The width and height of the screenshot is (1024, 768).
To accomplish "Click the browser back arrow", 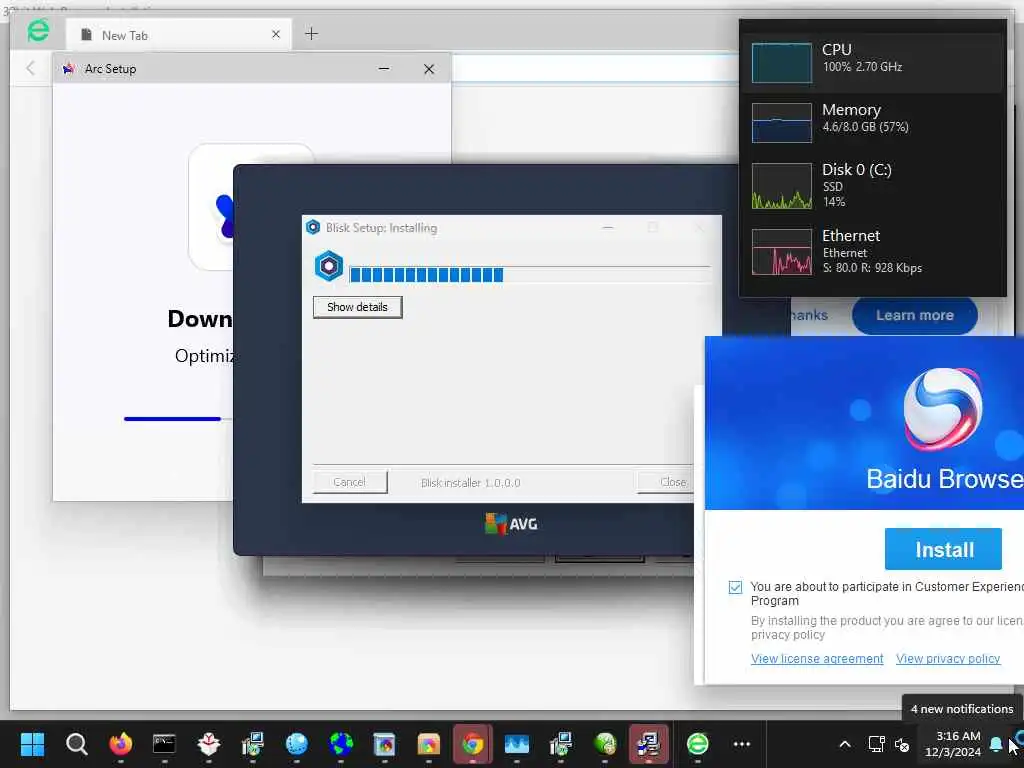I will [x=30, y=68].
